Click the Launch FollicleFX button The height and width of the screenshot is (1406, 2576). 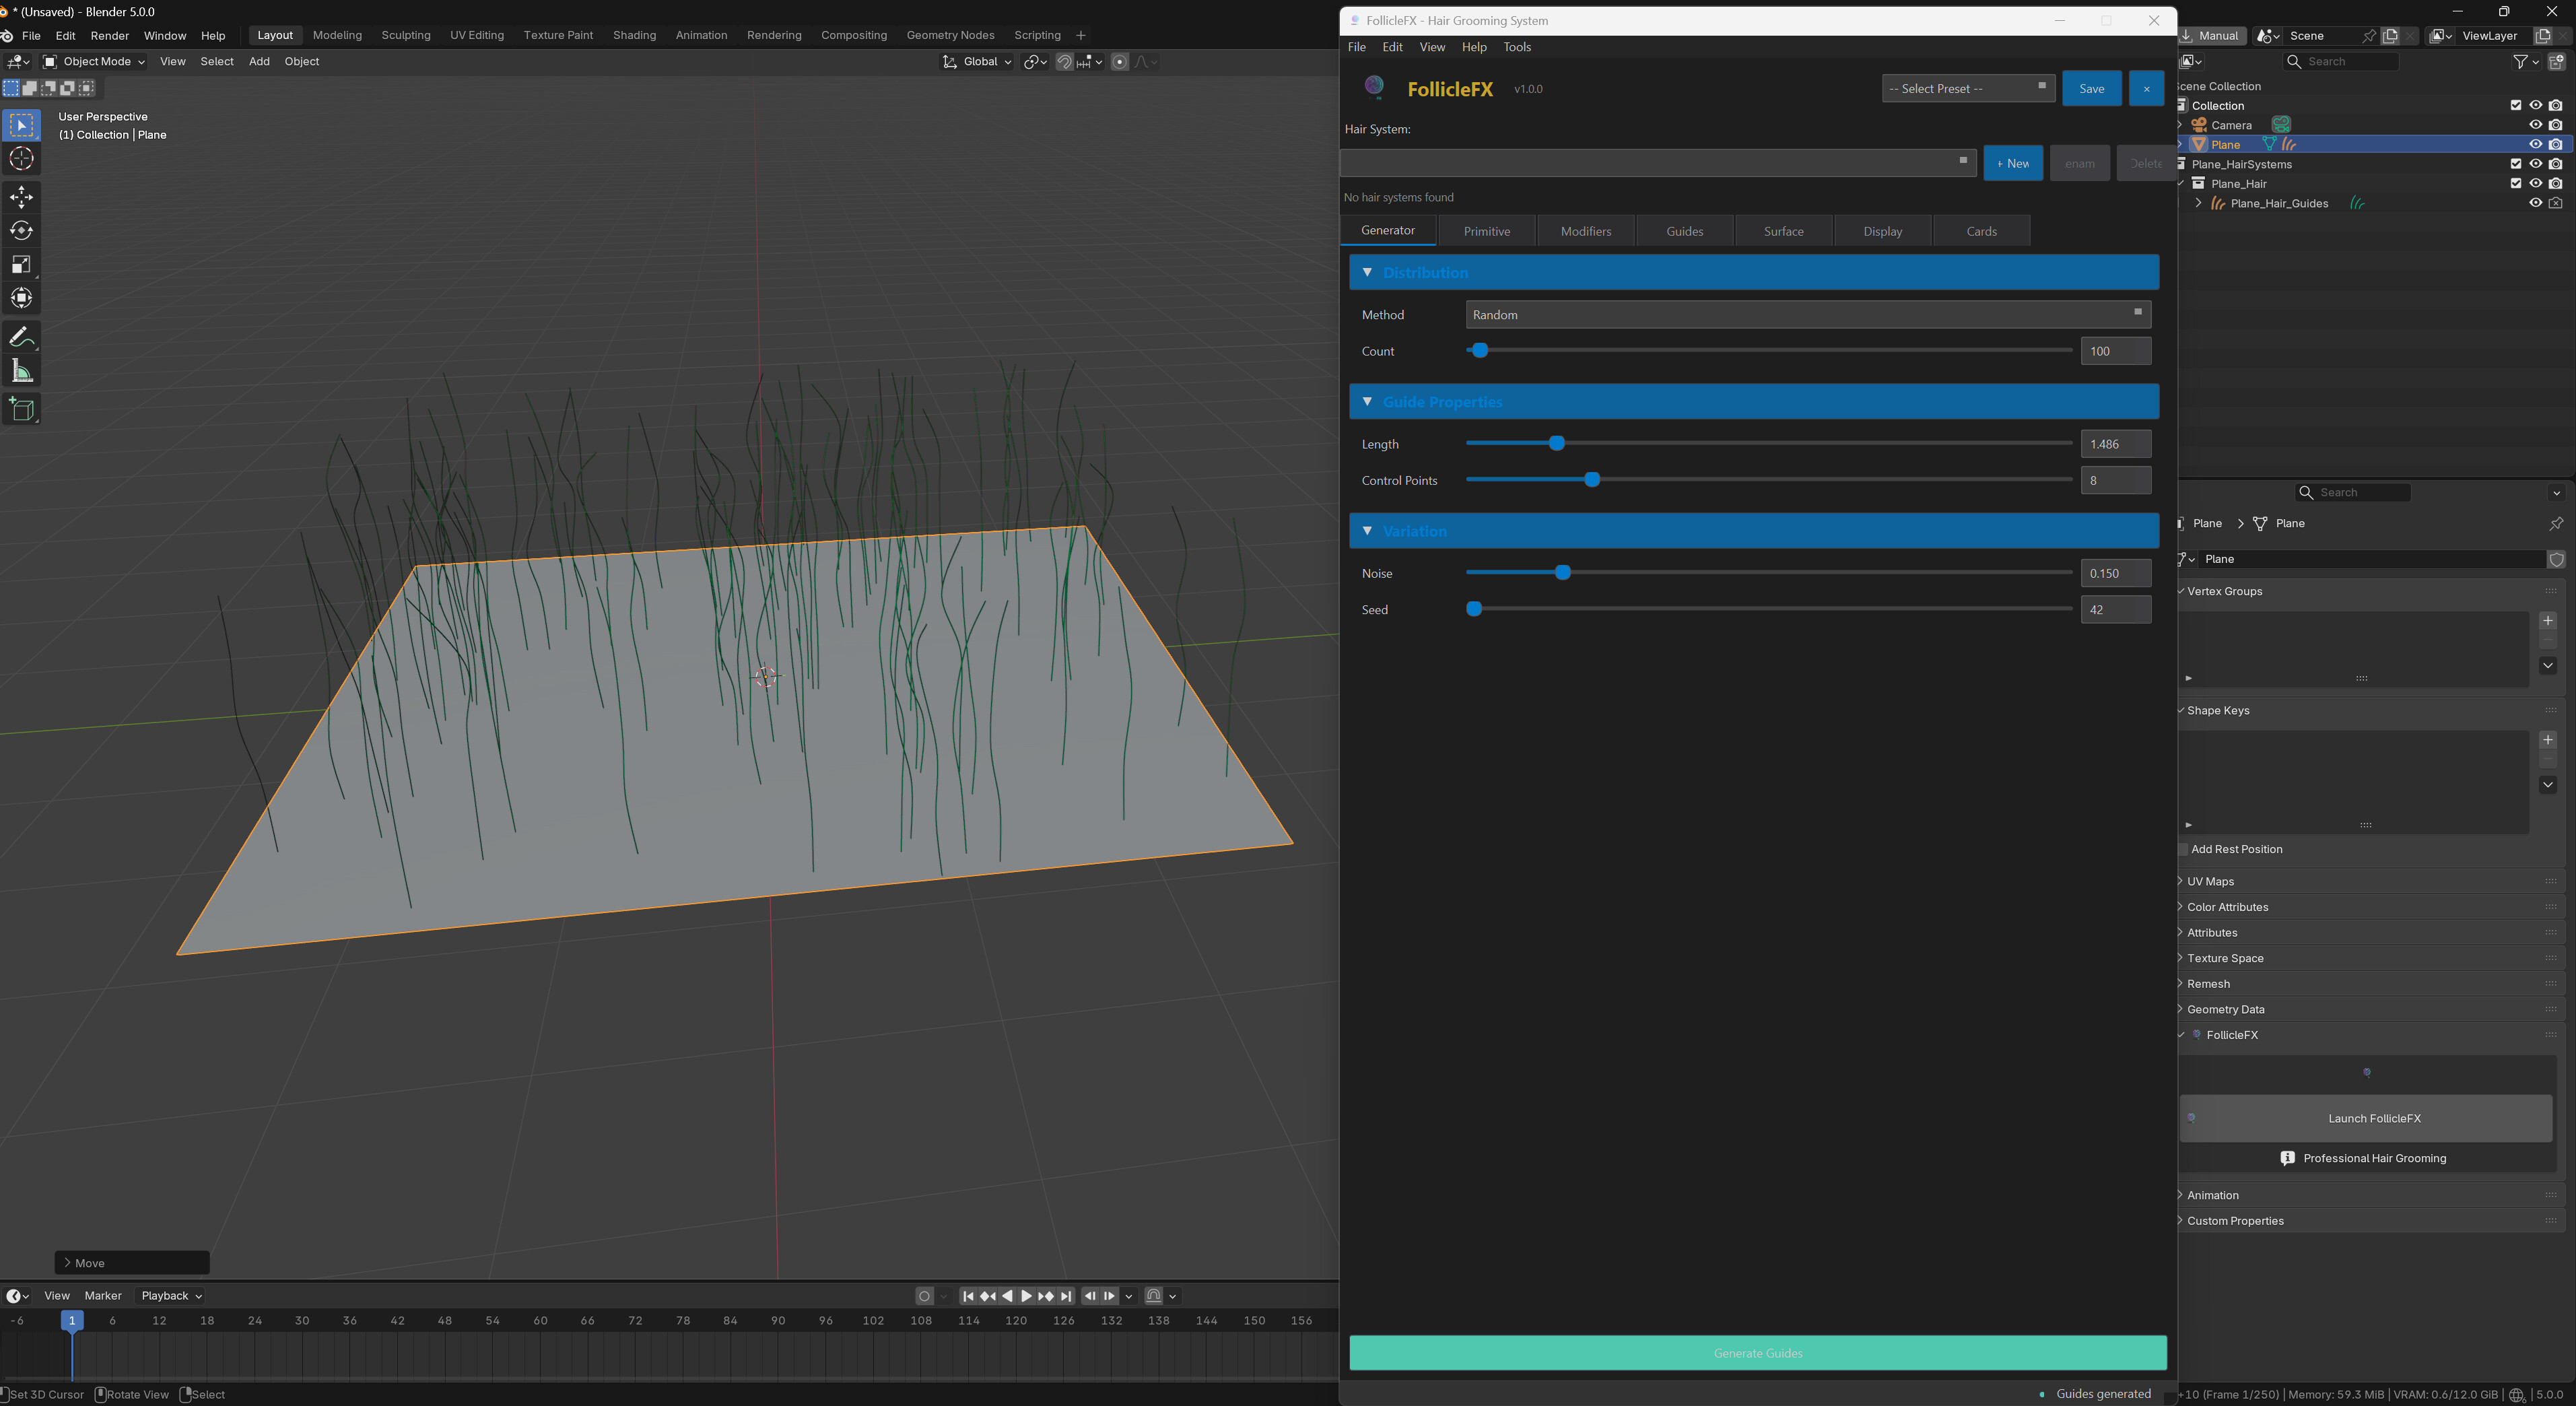[2366, 1118]
